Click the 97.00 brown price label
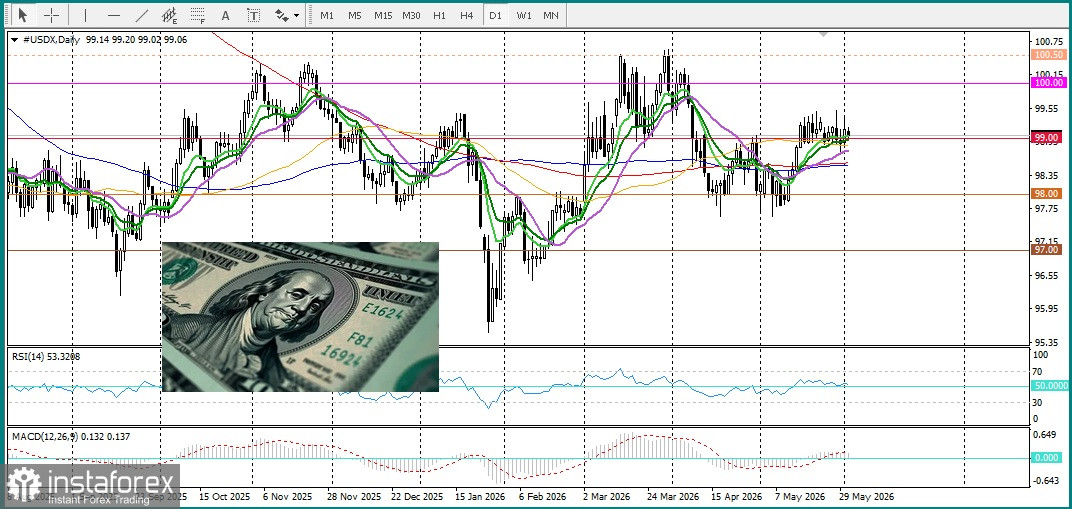The height and width of the screenshot is (509, 1072). click(1047, 250)
